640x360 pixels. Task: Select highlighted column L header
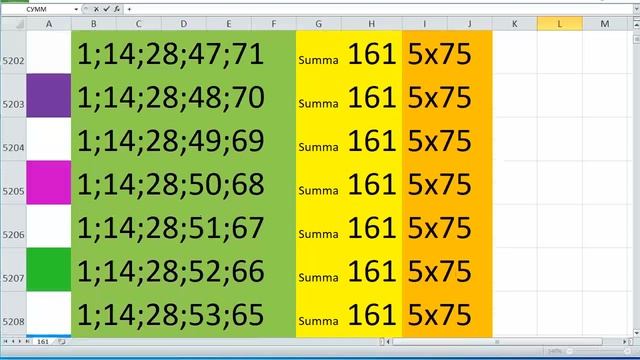(560, 24)
